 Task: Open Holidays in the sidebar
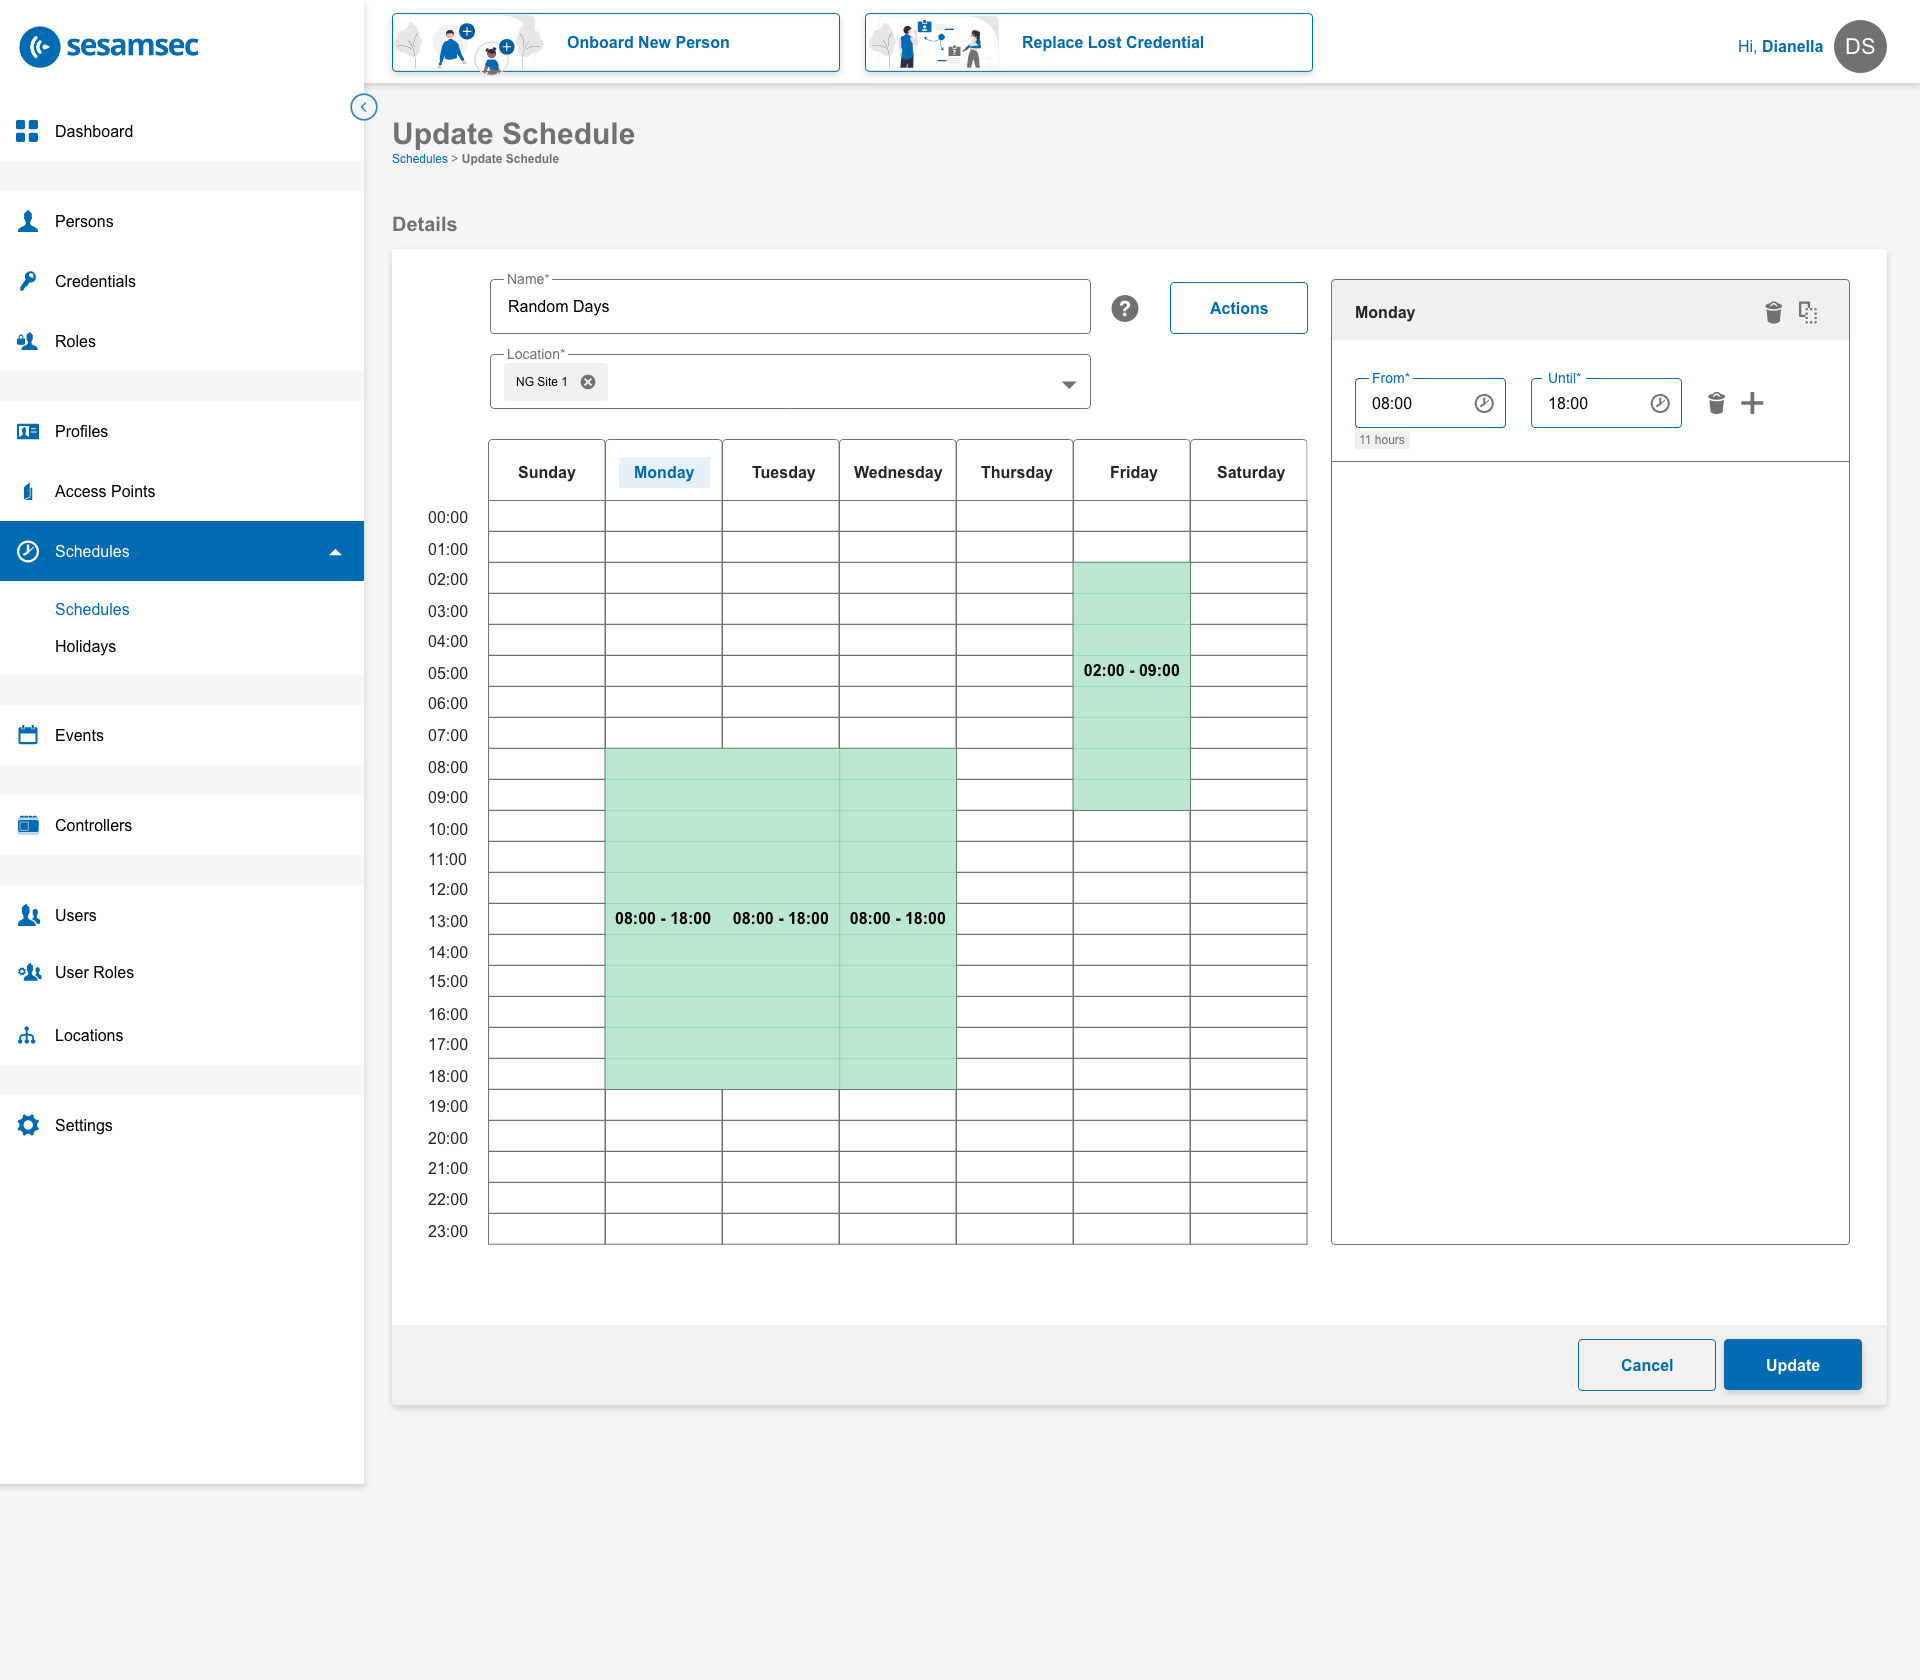point(85,646)
